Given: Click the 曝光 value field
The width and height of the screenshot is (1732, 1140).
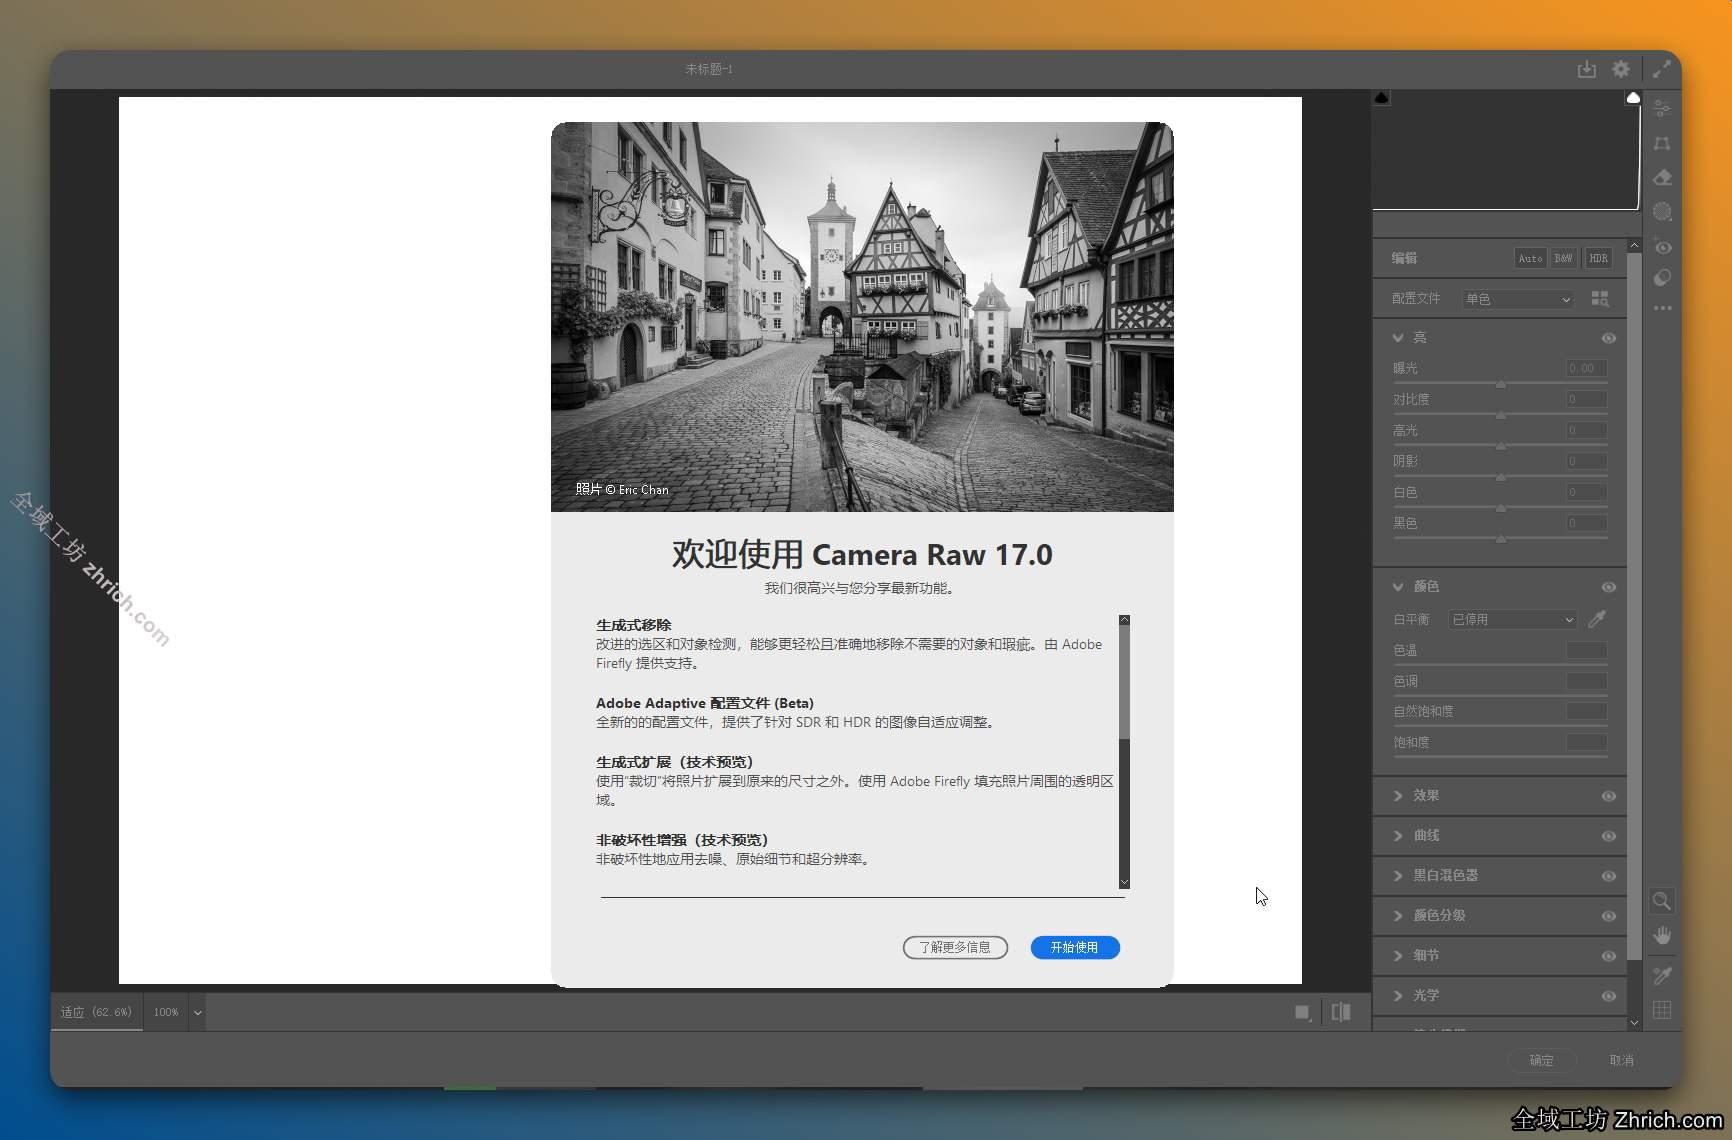Looking at the screenshot, I should coord(1586,368).
